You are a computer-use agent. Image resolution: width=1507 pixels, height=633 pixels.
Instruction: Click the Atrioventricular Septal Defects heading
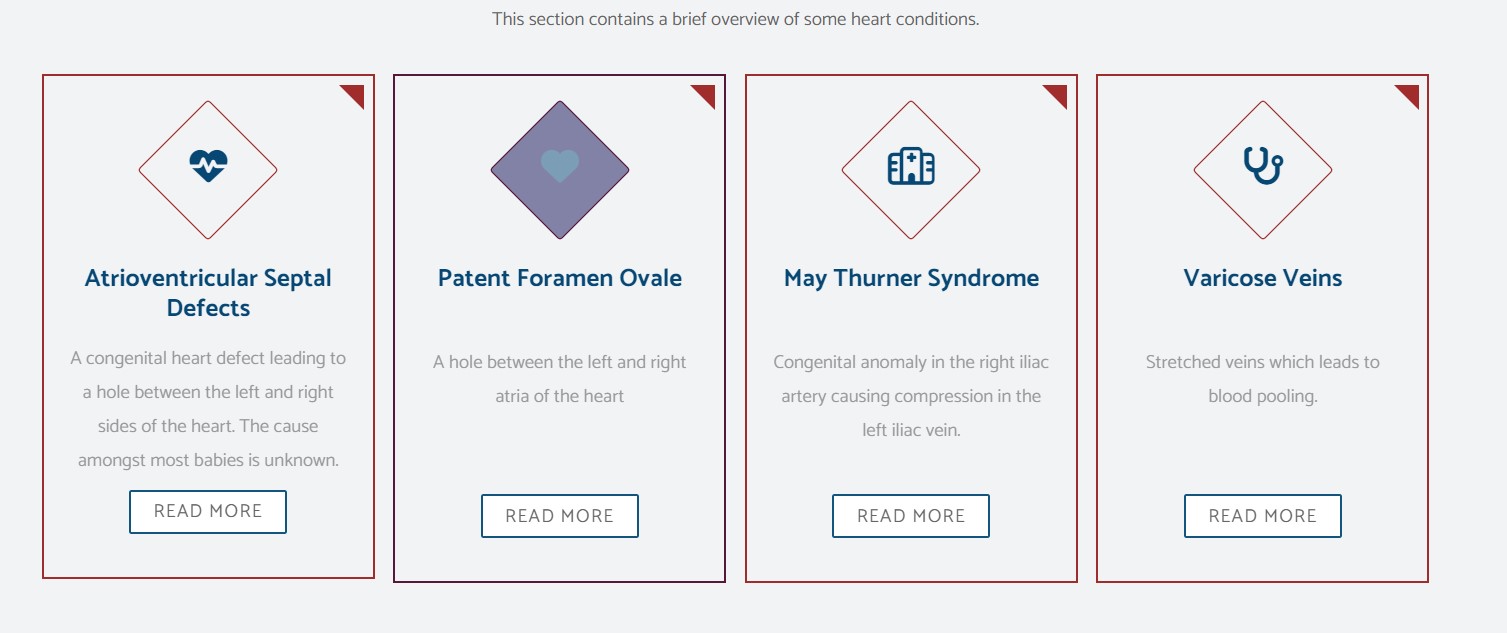coord(208,293)
